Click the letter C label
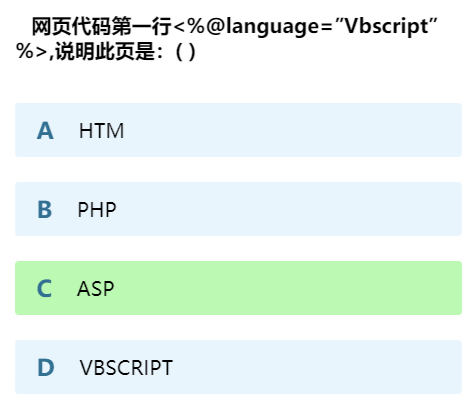This screenshot has width=470, height=403. (x=44, y=289)
